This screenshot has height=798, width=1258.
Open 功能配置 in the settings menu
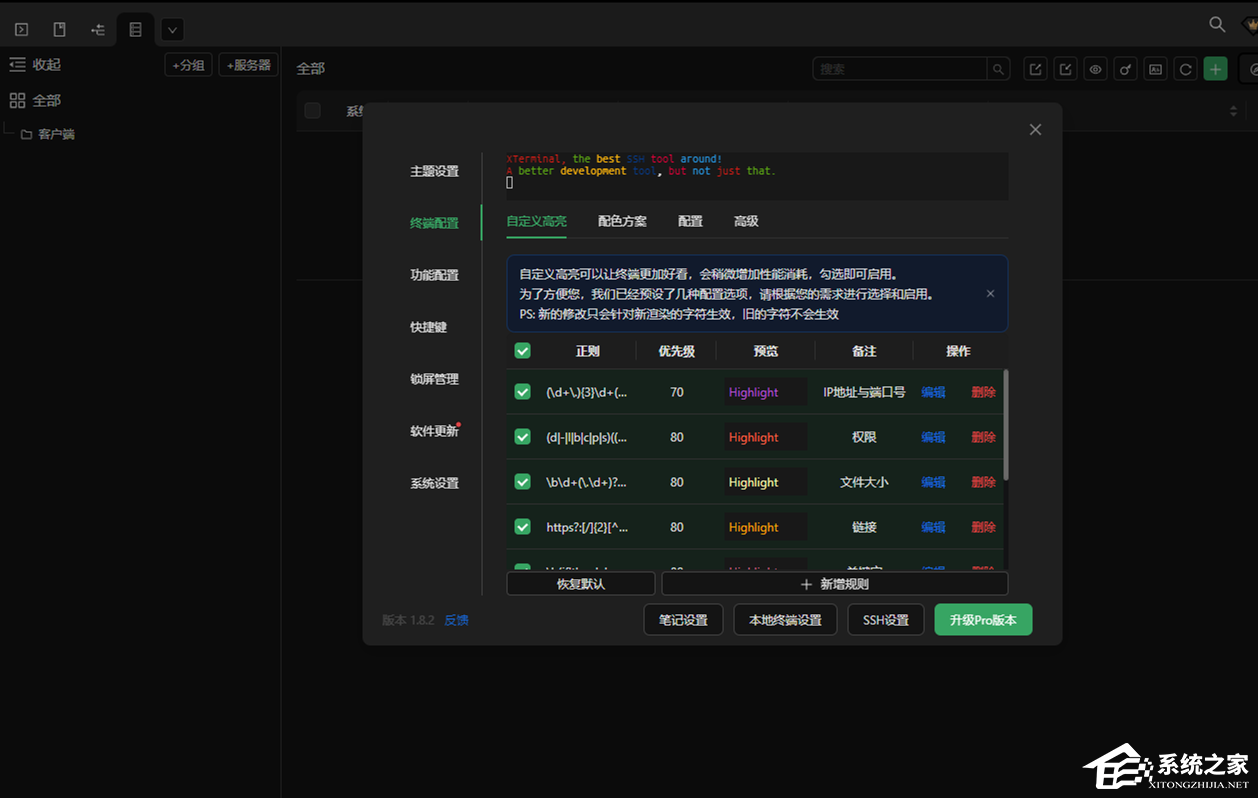pyautogui.click(x=434, y=275)
